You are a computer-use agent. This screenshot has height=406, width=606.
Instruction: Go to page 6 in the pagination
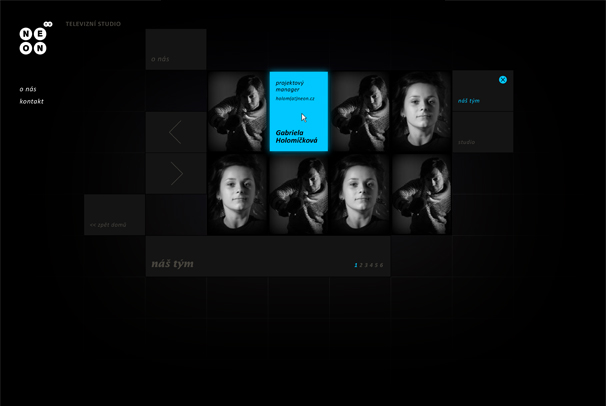[x=381, y=265]
